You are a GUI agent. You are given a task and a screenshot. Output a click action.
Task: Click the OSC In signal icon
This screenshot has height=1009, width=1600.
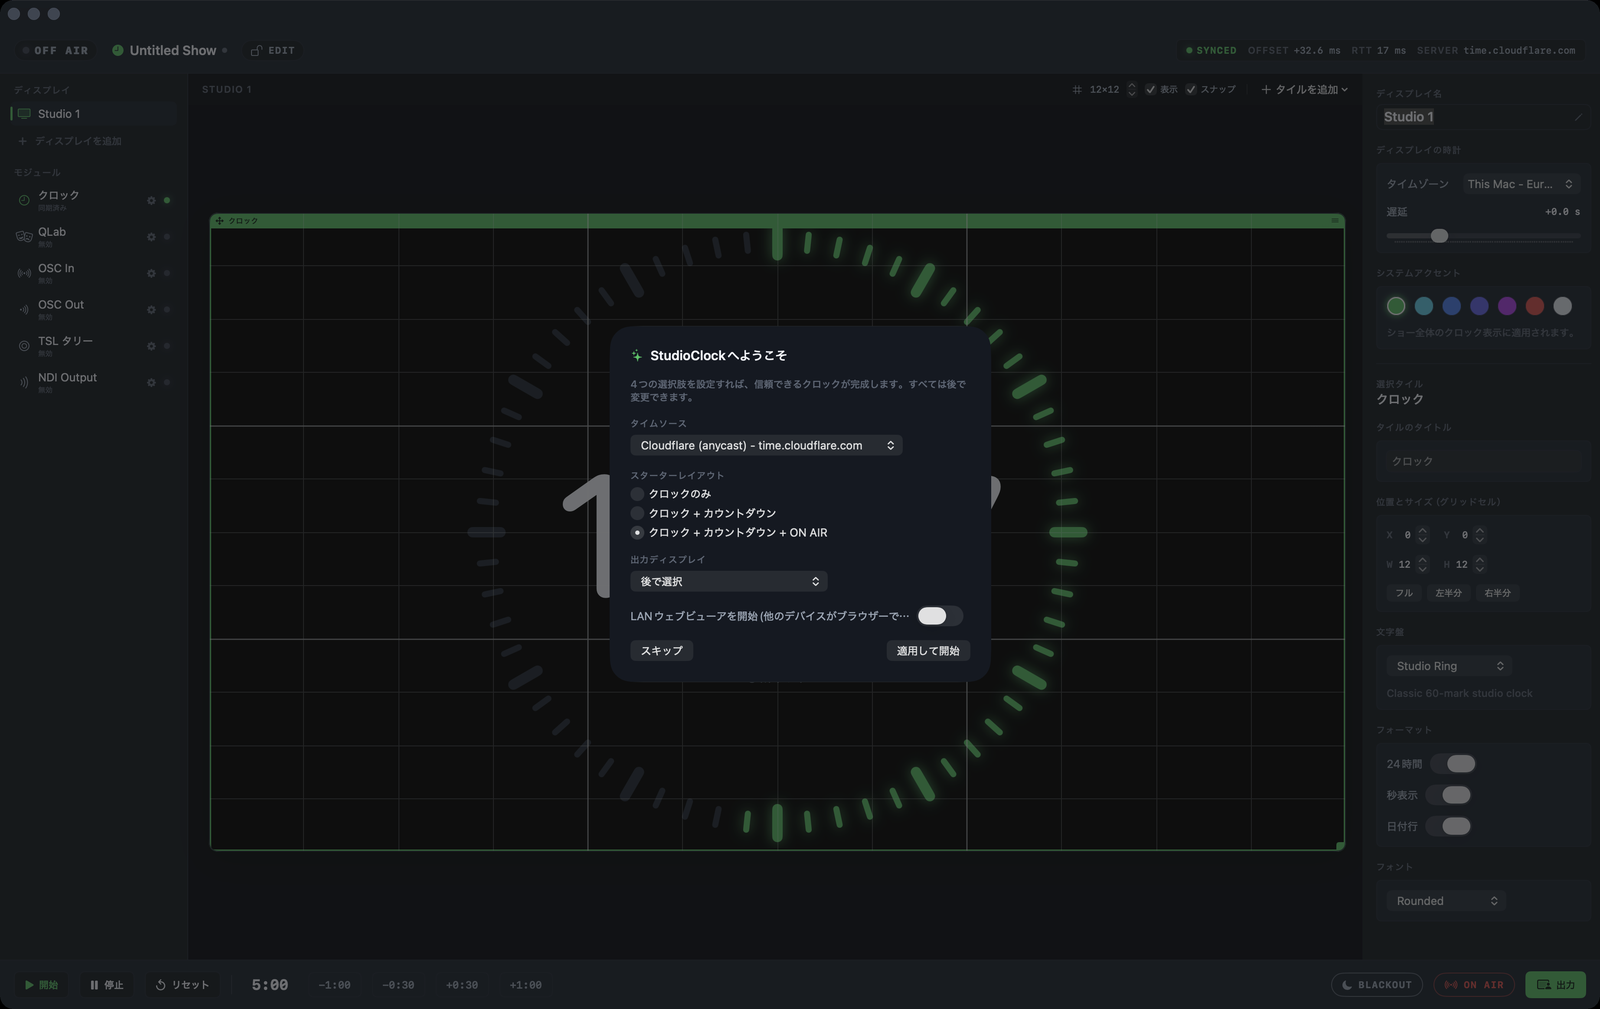[24, 273]
